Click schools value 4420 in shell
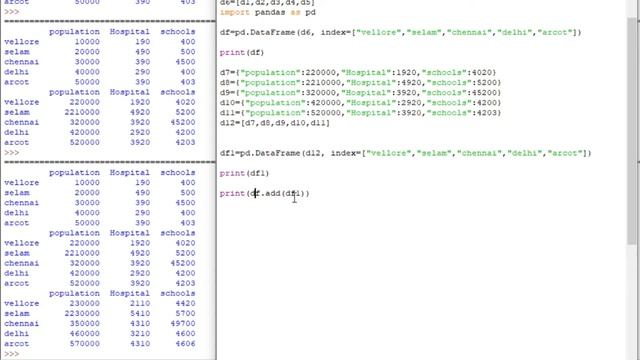This screenshot has width=640, height=360. pyautogui.click(x=185, y=303)
